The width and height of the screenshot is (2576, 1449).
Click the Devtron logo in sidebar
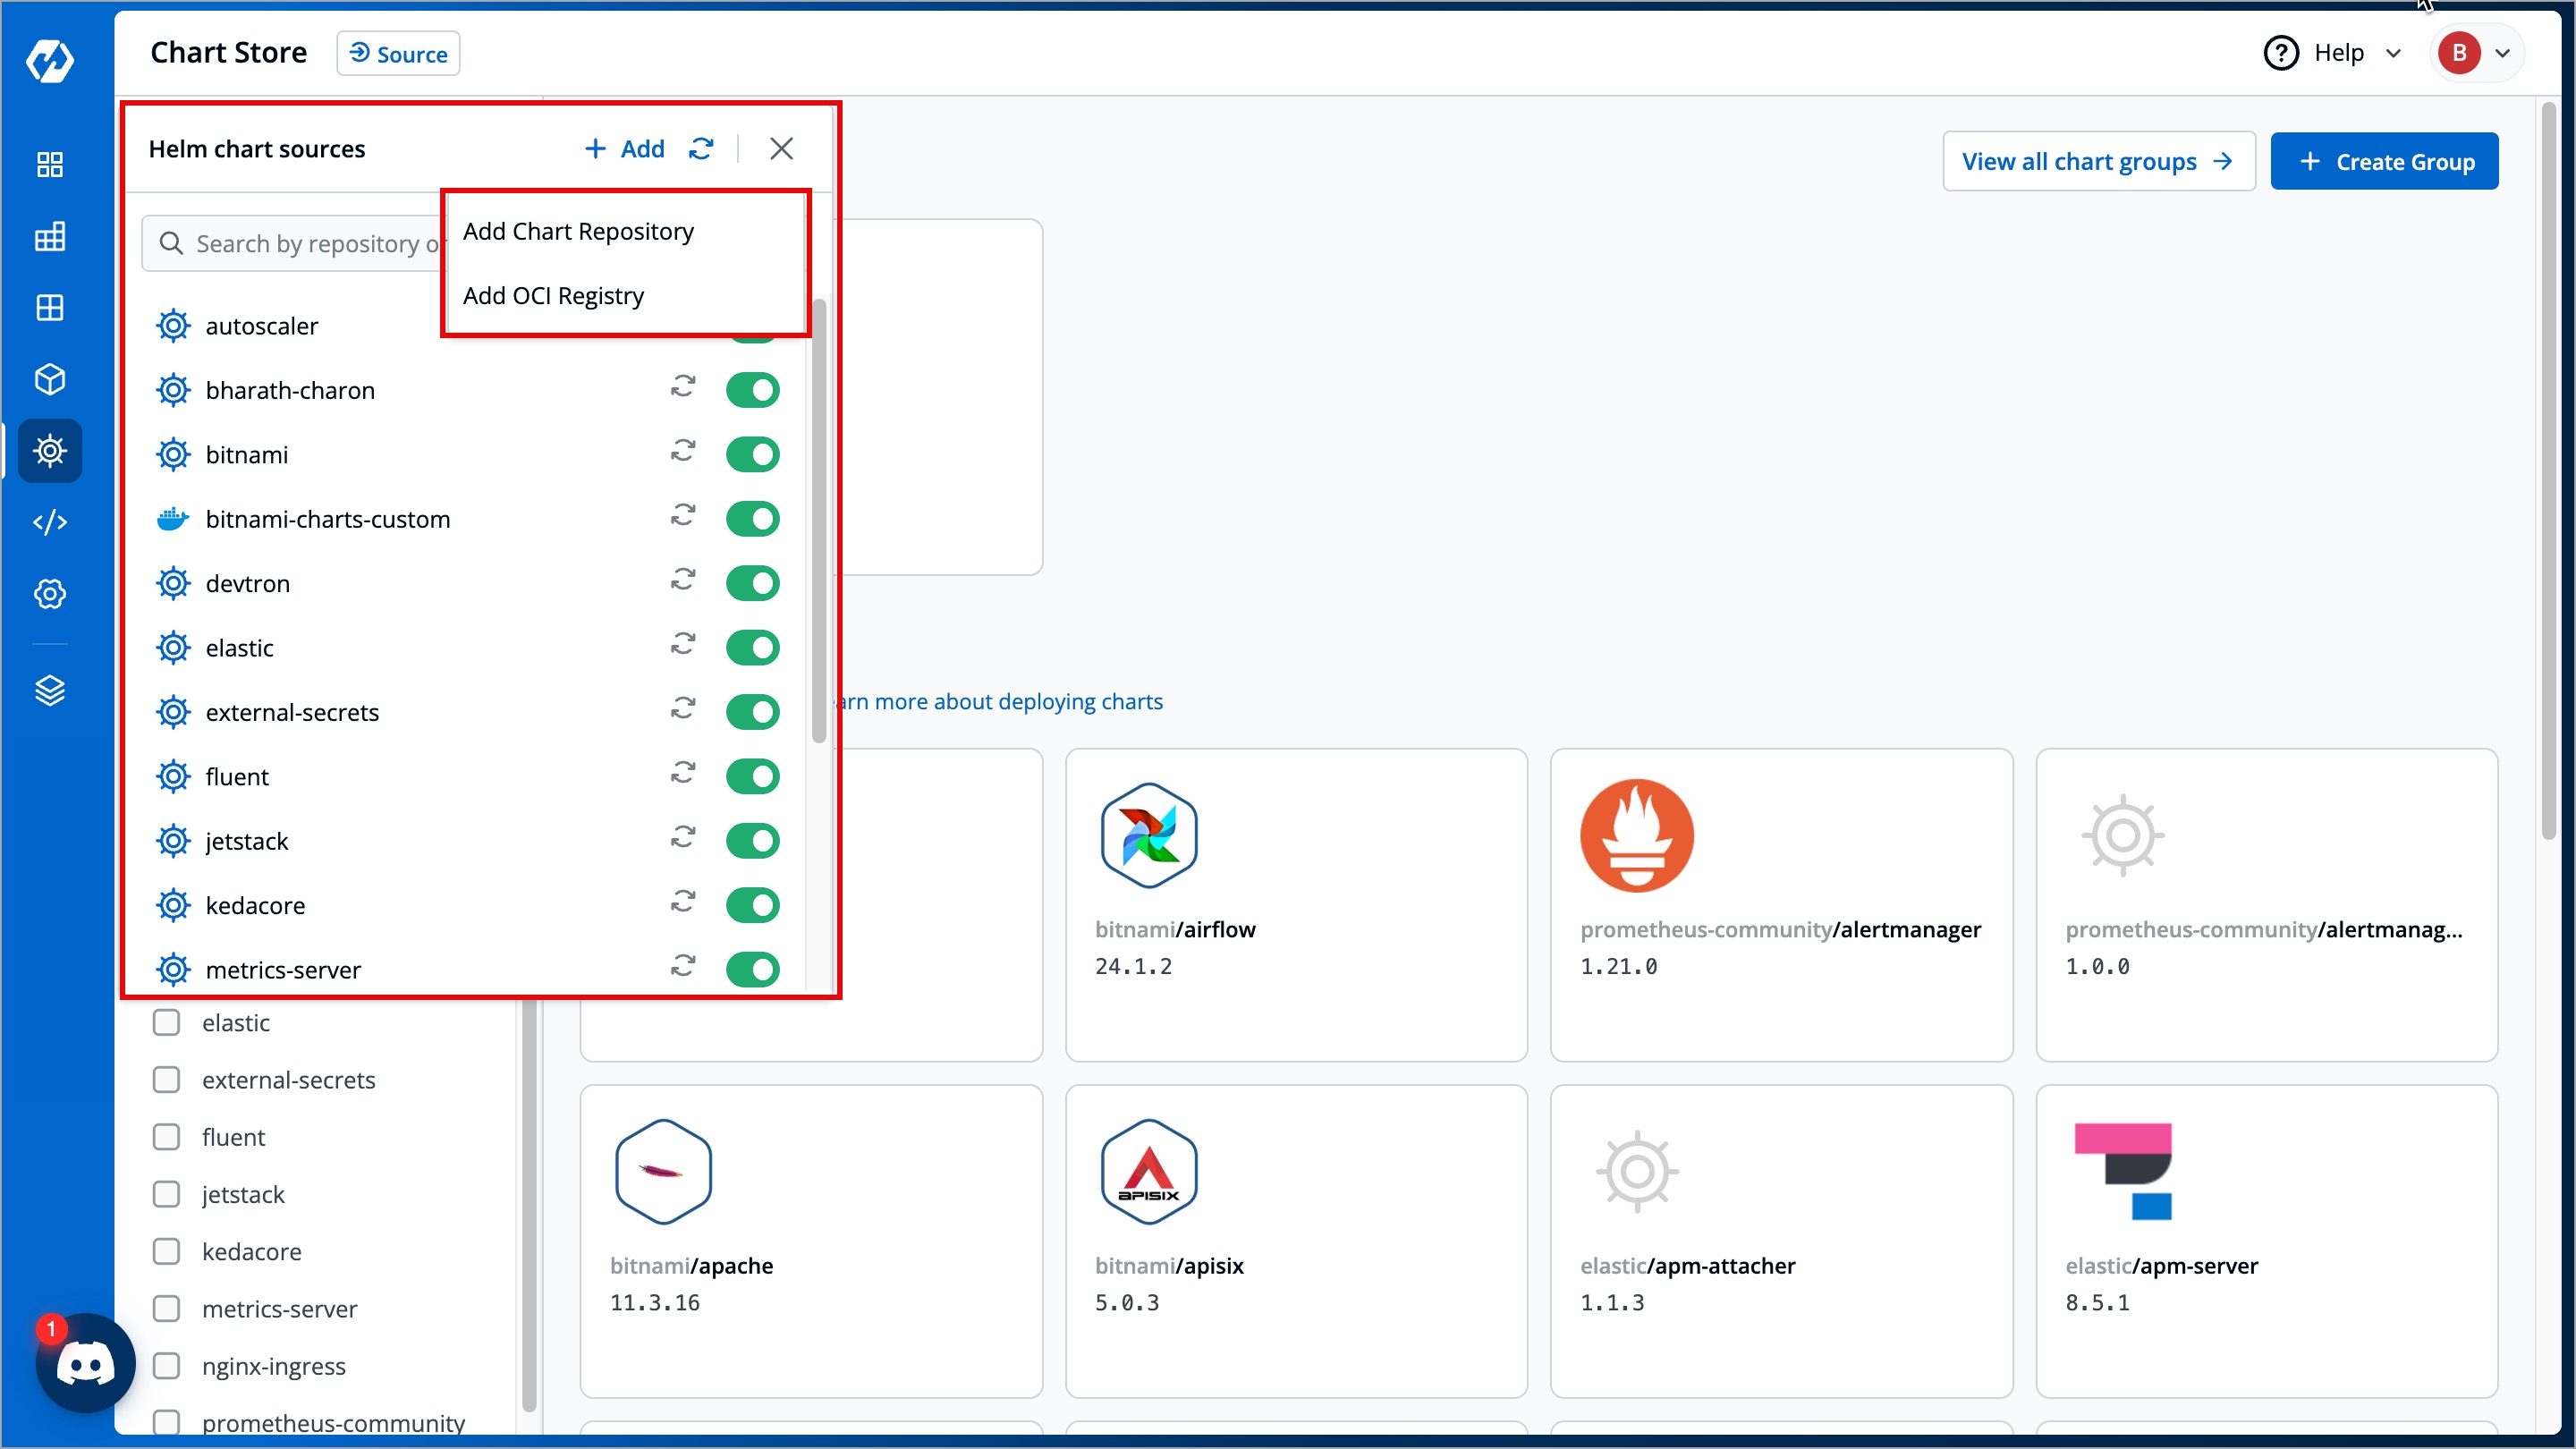(x=49, y=62)
